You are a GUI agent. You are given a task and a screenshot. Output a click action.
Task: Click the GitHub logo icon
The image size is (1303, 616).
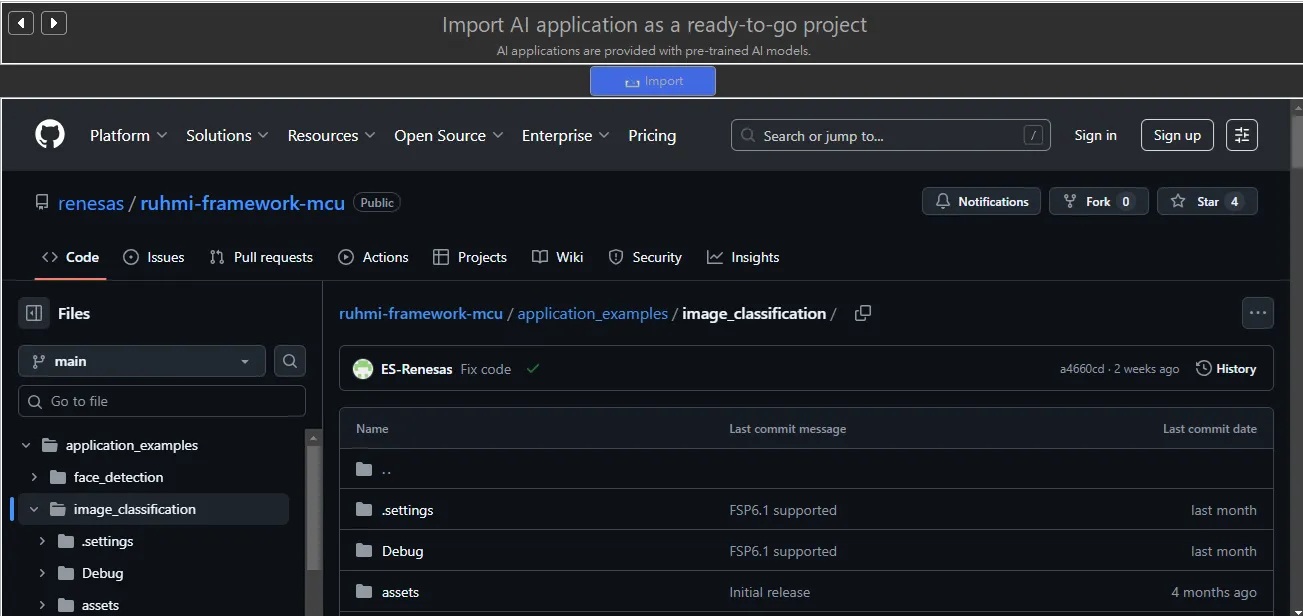[x=50, y=135]
